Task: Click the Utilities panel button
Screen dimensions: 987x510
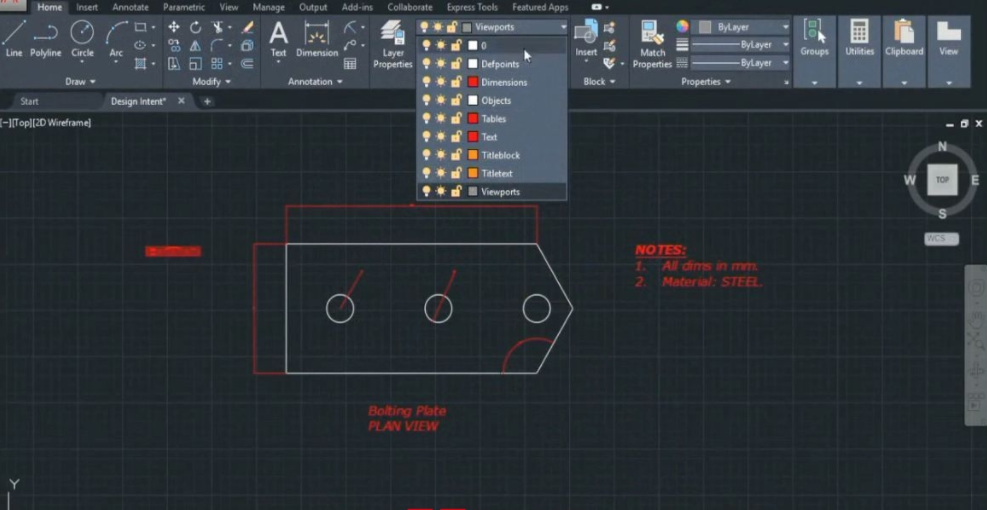Action: [859, 44]
